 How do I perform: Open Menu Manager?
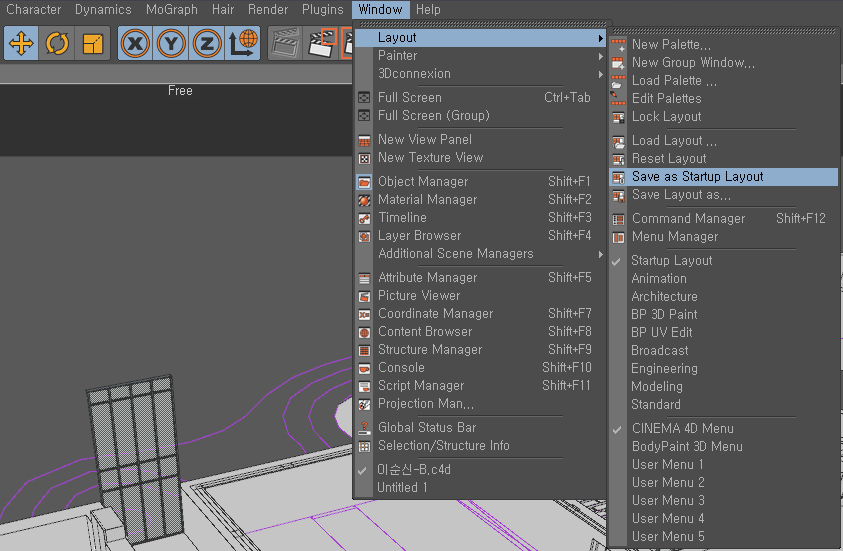click(x=724, y=237)
